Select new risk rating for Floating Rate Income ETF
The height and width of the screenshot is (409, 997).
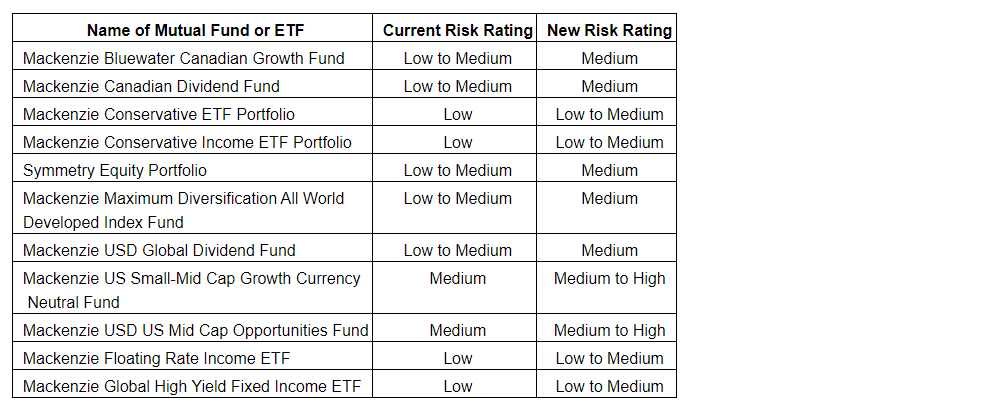point(609,358)
